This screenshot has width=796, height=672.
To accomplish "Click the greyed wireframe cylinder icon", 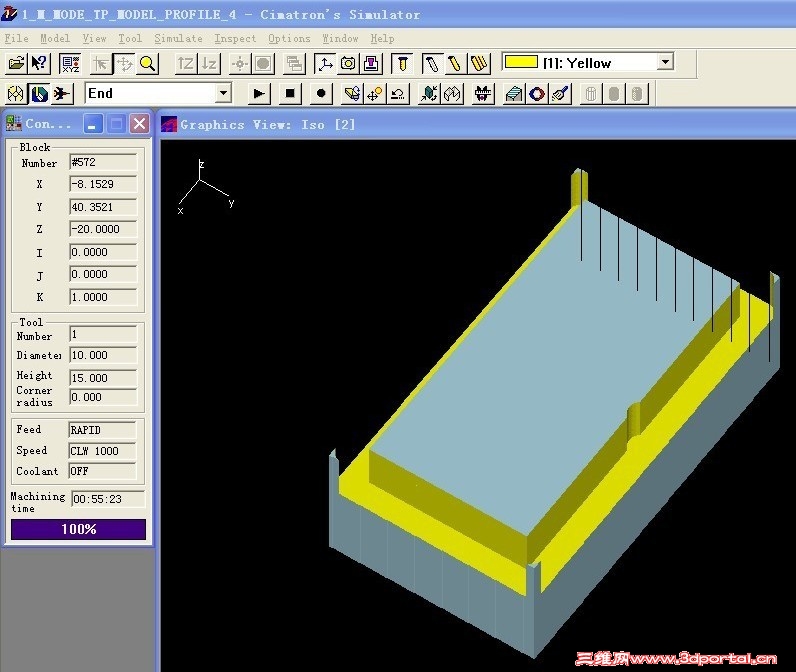I will [x=591, y=94].
